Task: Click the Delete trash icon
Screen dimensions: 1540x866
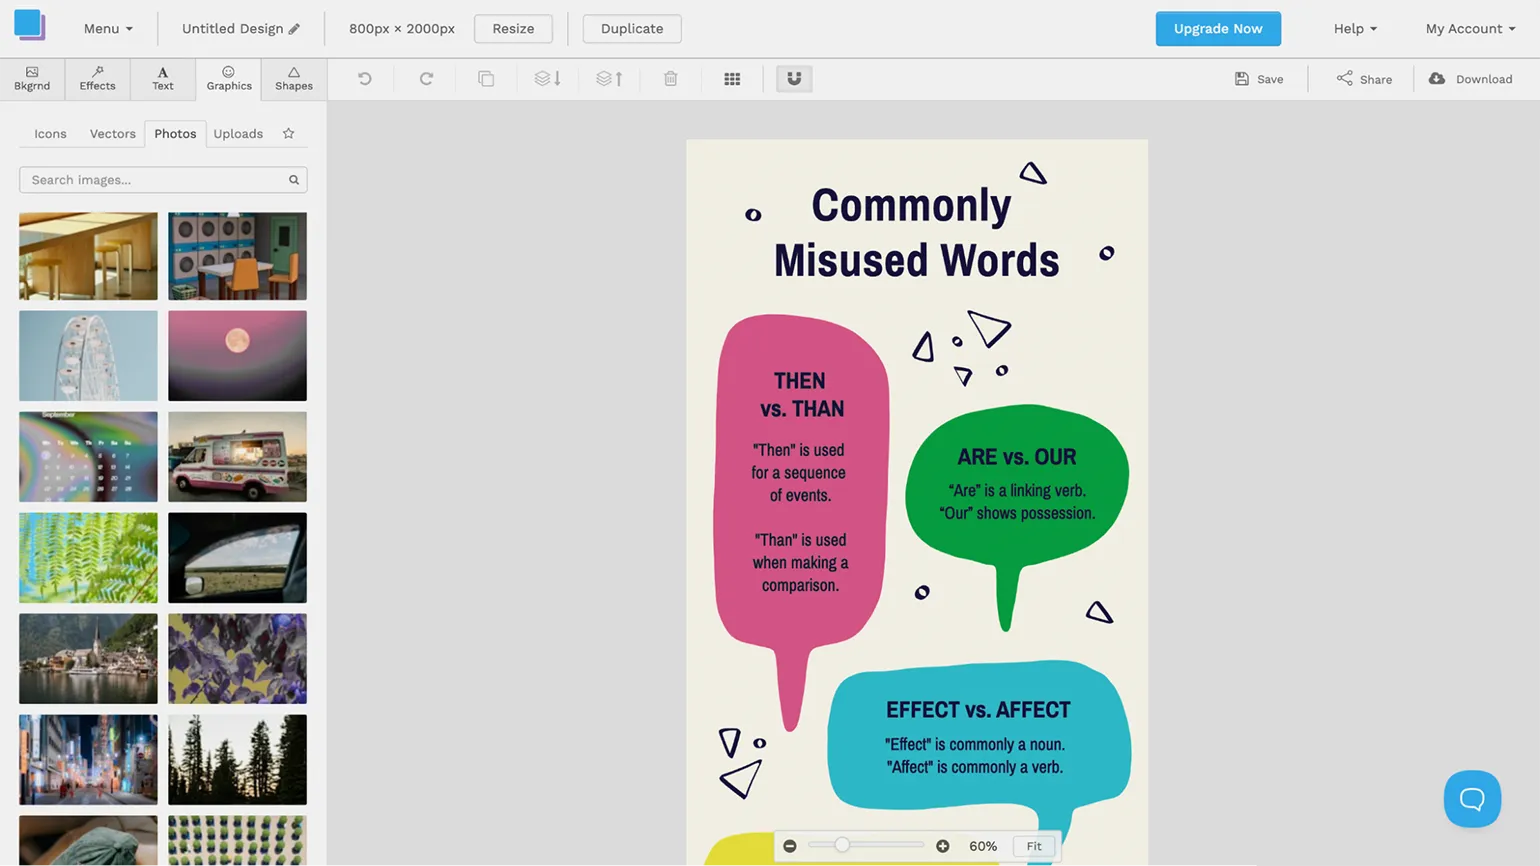Action: coord(671,79)
